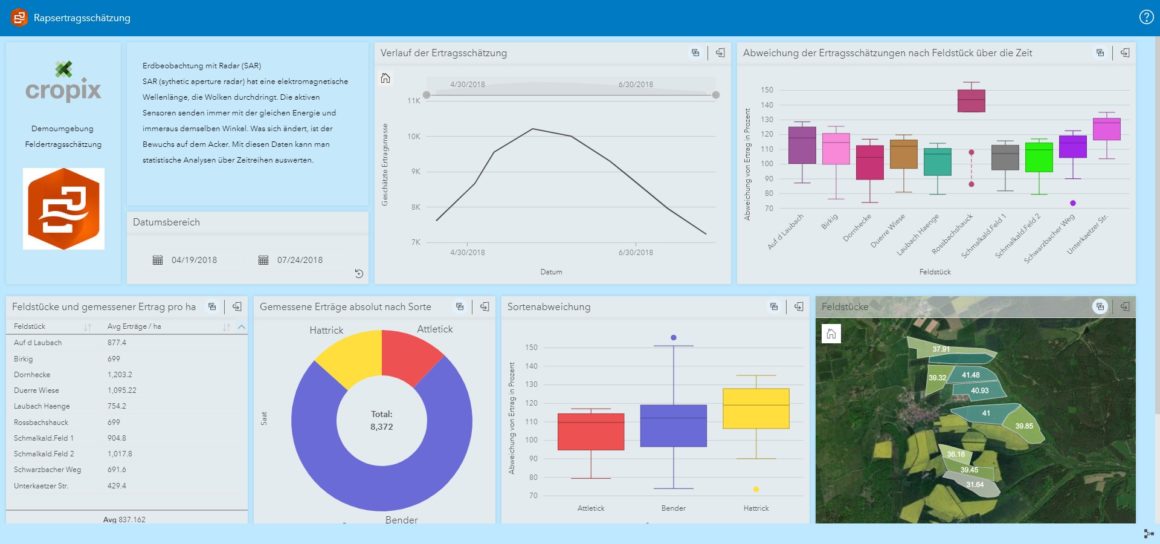Click the Rapsertragsschätzung dashboard title
This screenshot has height=544, width=1160.
(x=82, y=18)
